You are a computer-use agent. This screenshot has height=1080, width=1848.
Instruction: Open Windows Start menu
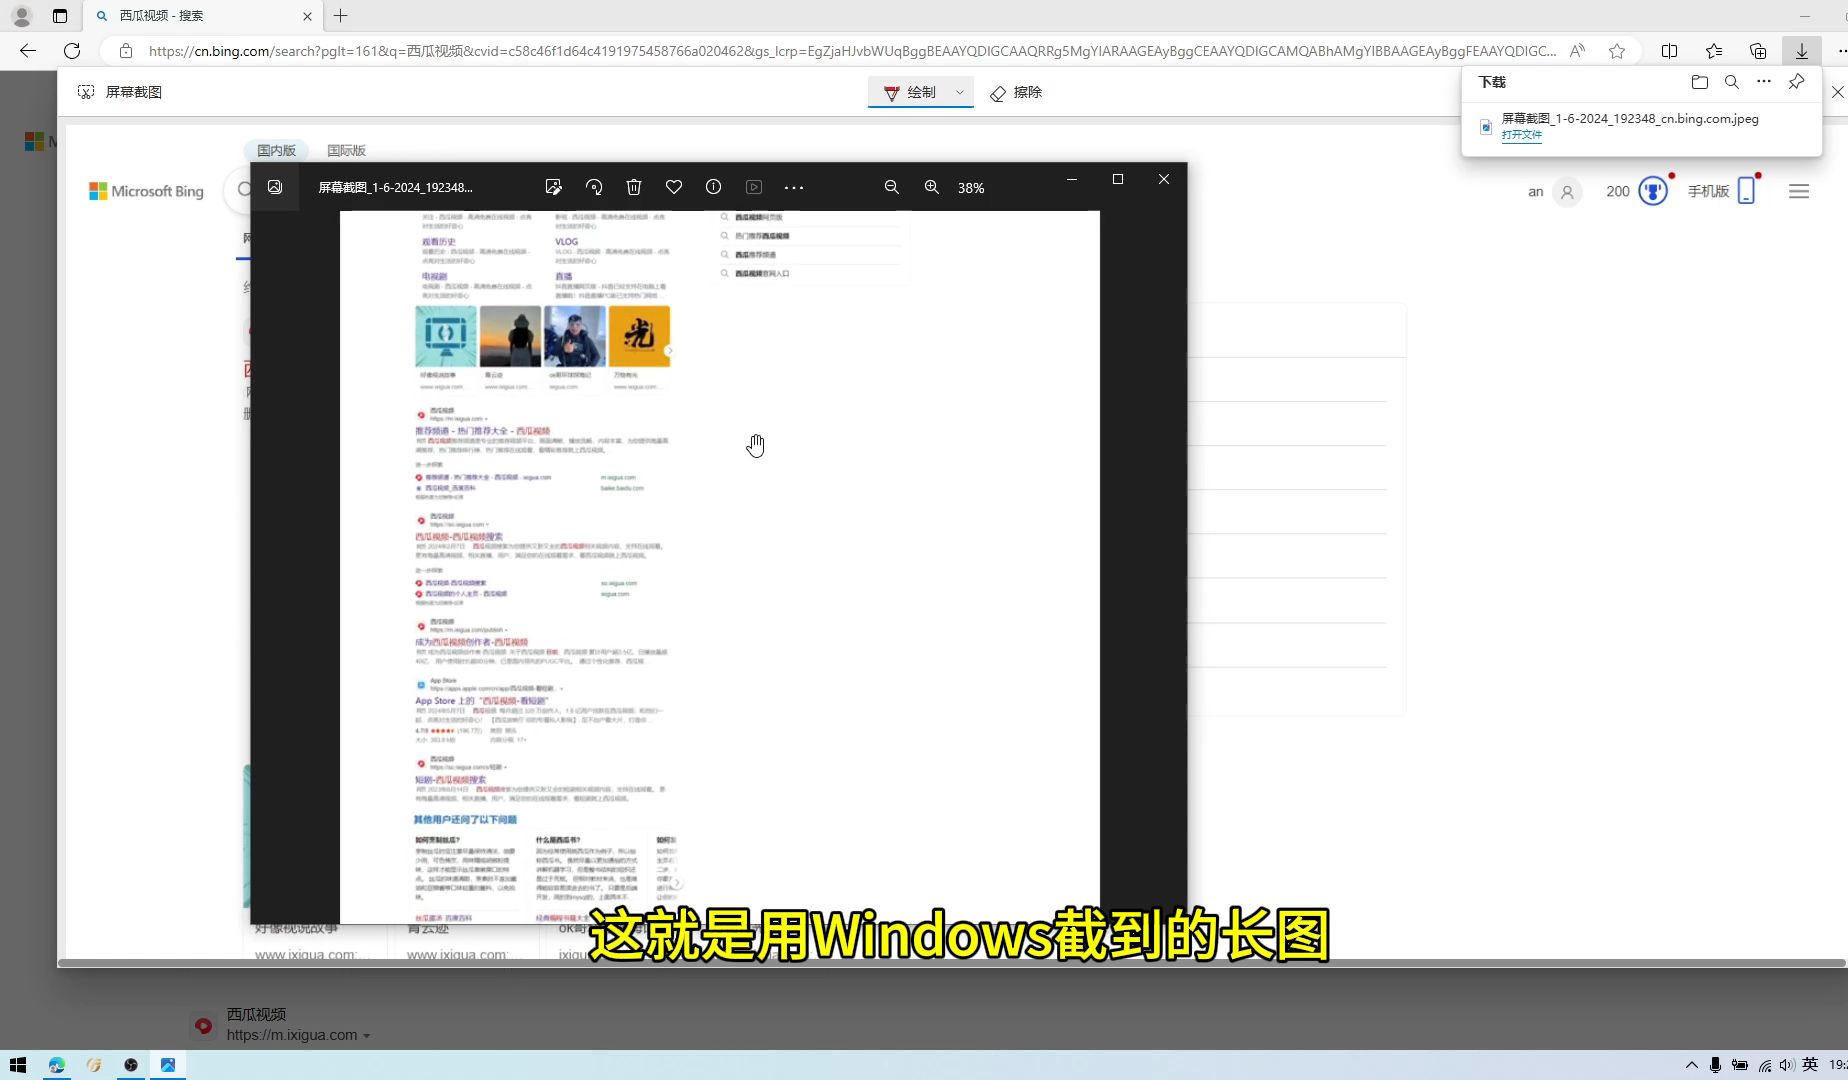18,1065
